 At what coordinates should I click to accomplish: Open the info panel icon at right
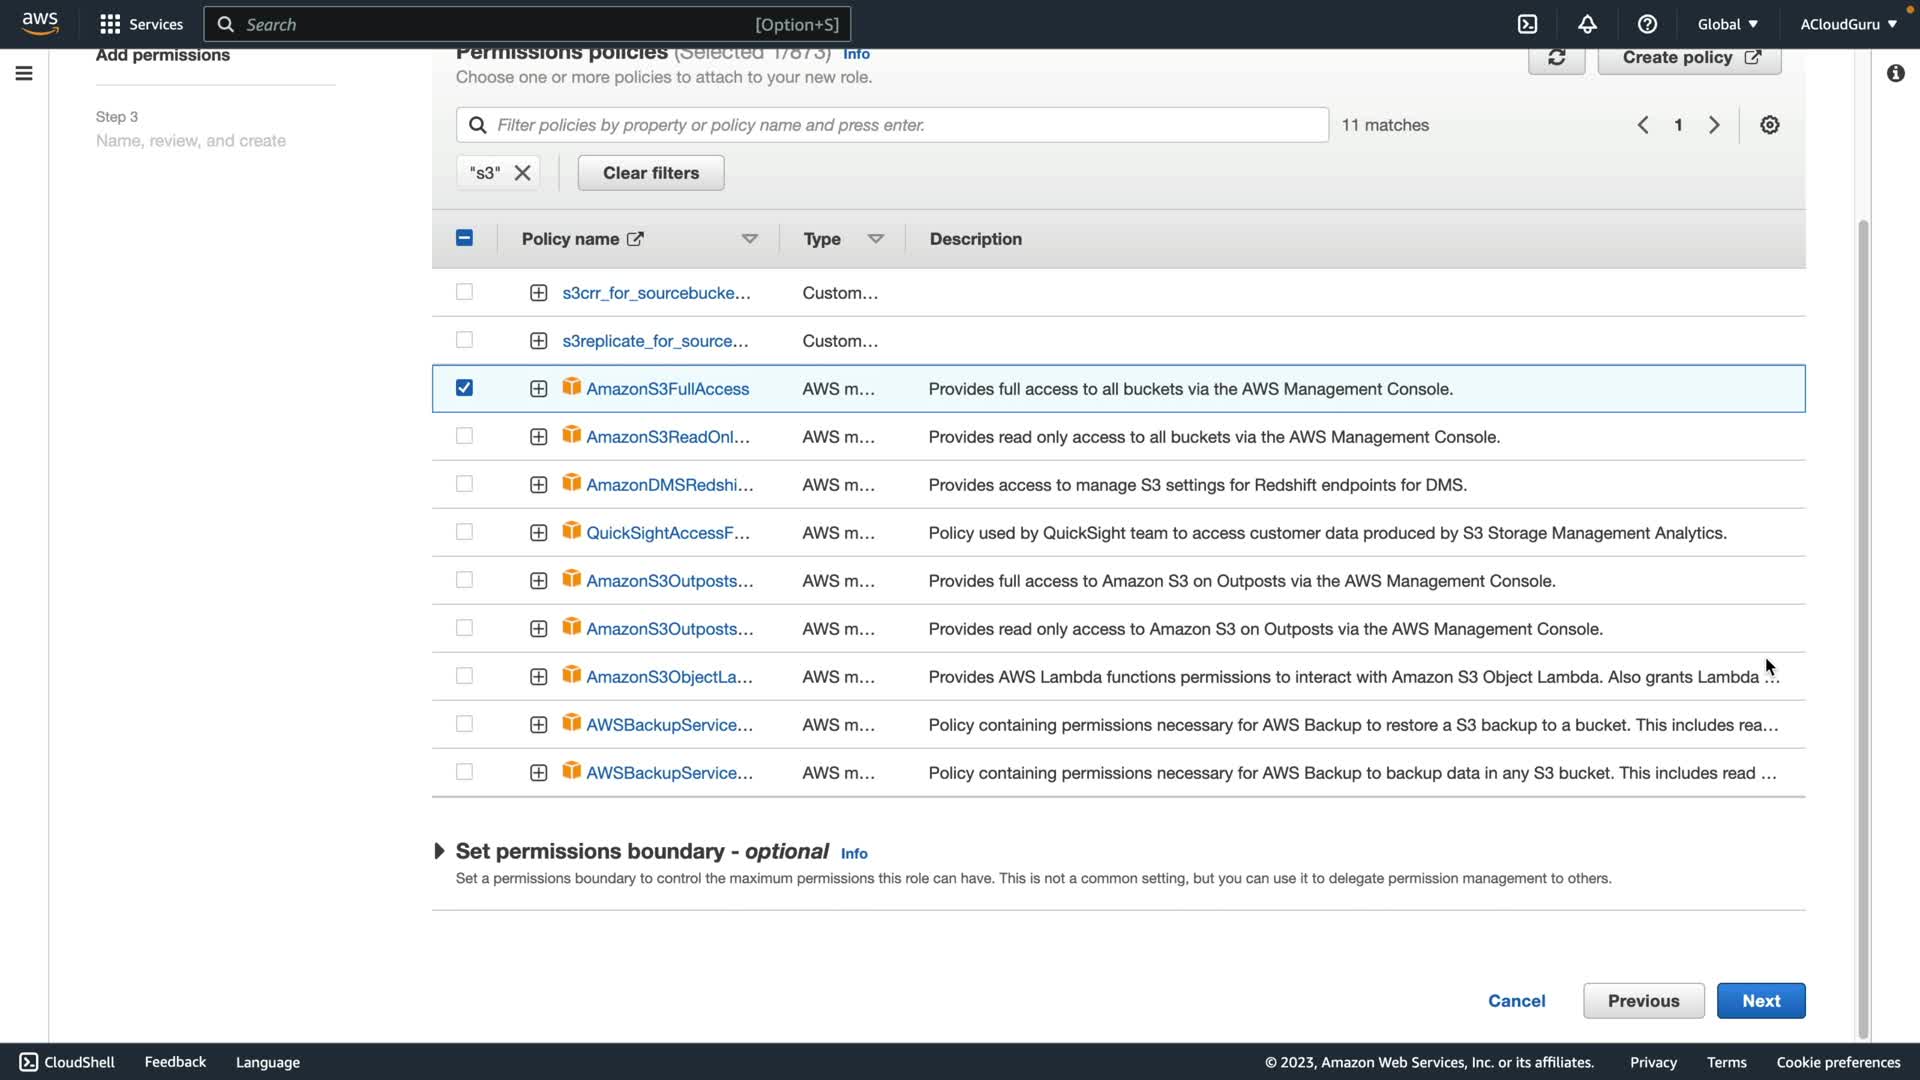coord(1895,73)
